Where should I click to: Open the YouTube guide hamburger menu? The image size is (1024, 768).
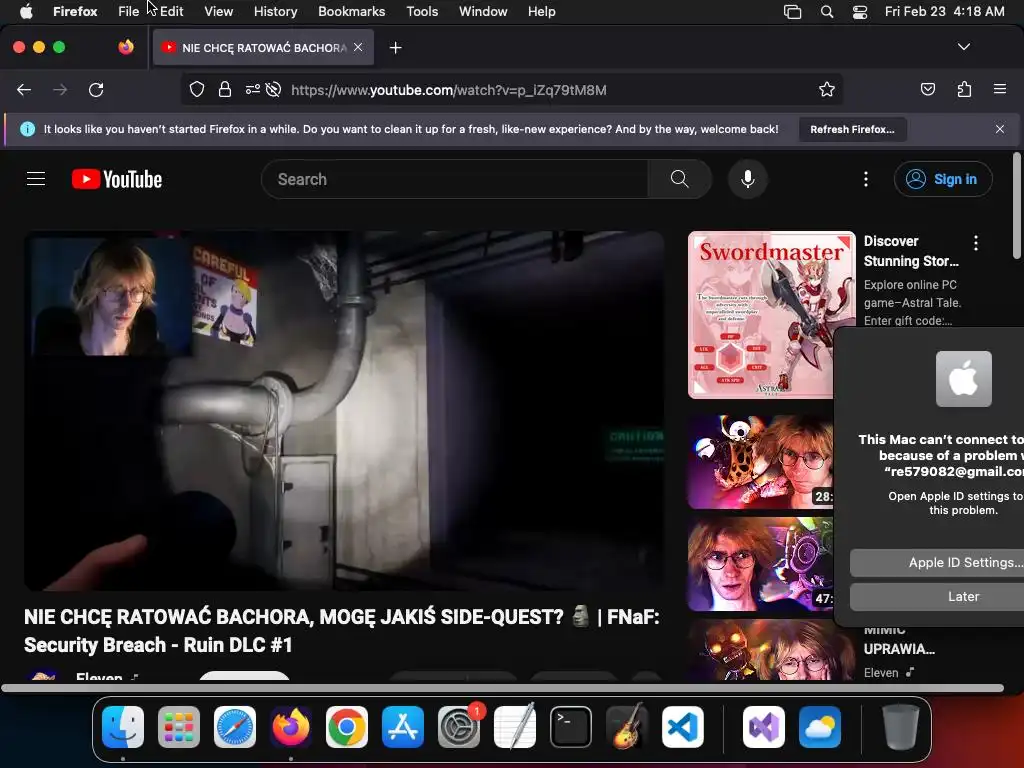pos(36,179)
